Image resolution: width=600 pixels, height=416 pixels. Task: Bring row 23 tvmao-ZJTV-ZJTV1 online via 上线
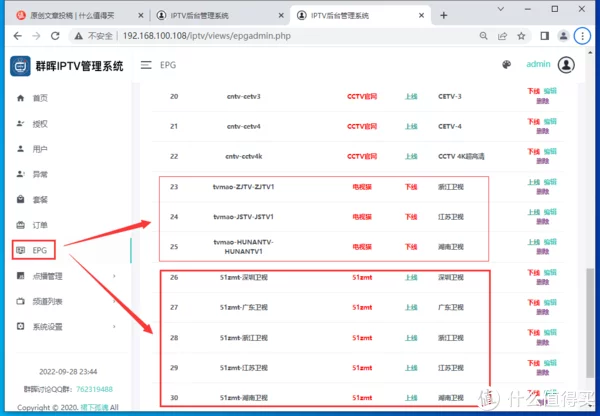pos(533,182)
